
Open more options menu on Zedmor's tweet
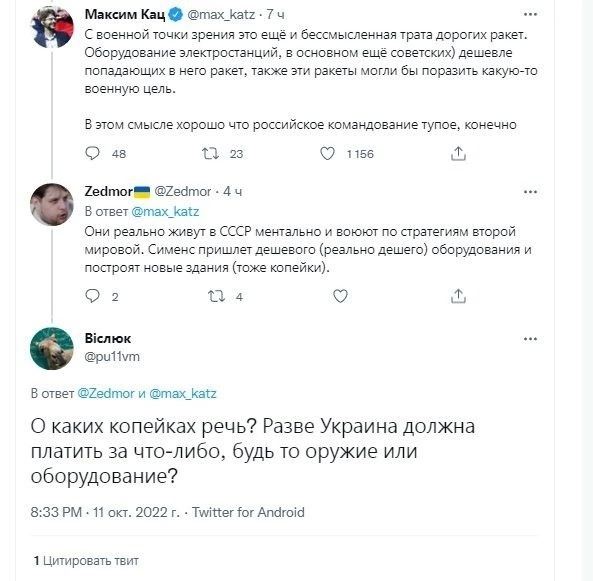click(530, 192)
